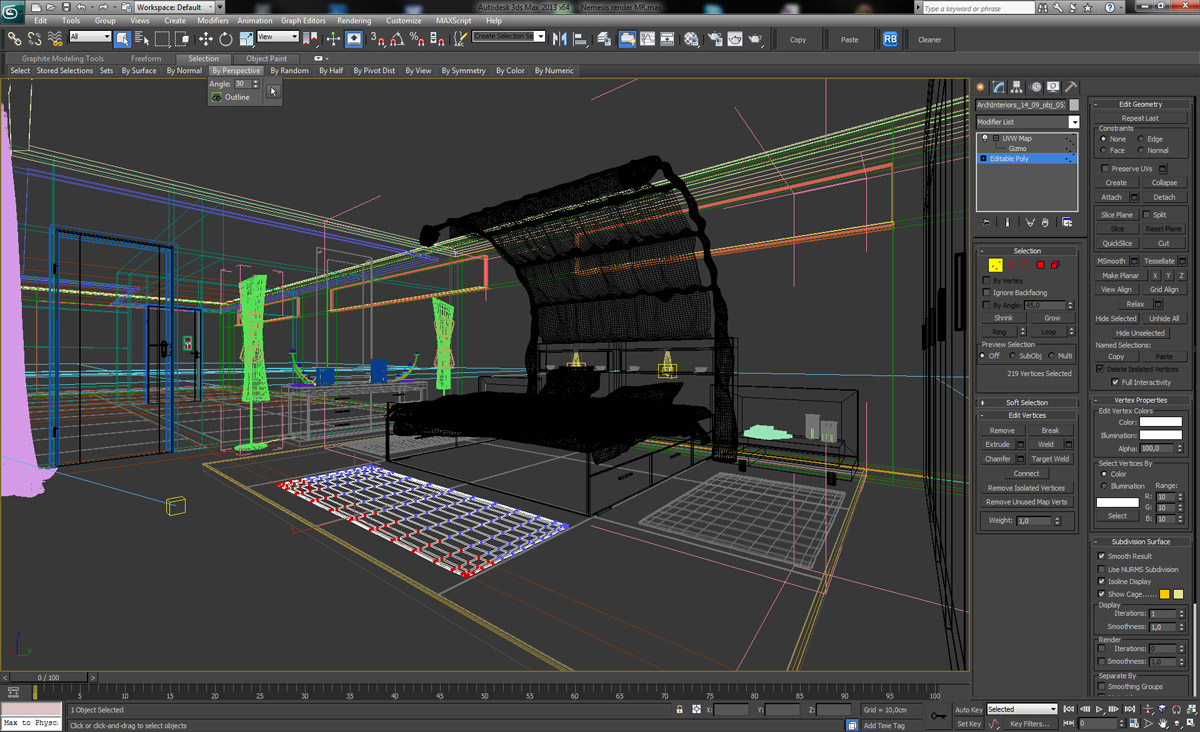Viewport: 1200px width, 732px height.
Task: Click the white vertex Color swatch
Action: point(1160,423)
